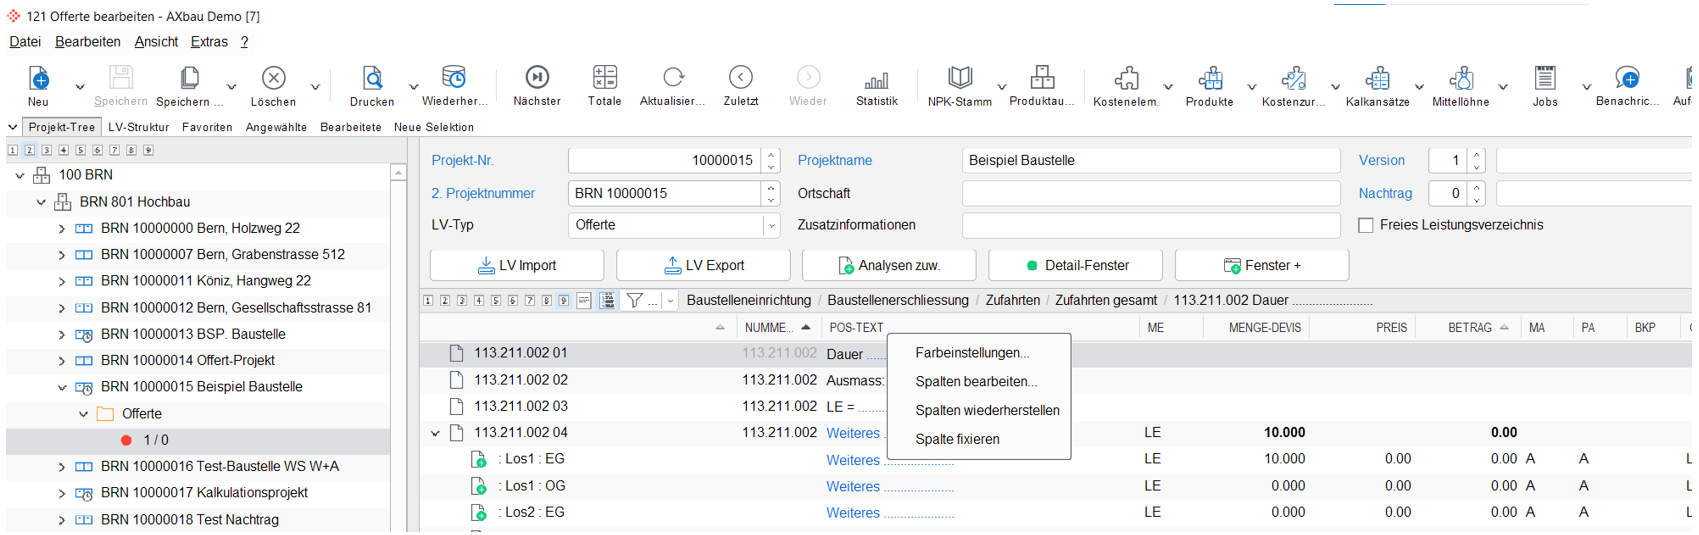Open dropdown arrow next to Neu
The image size is (1699, 535).
pos(80,87)
